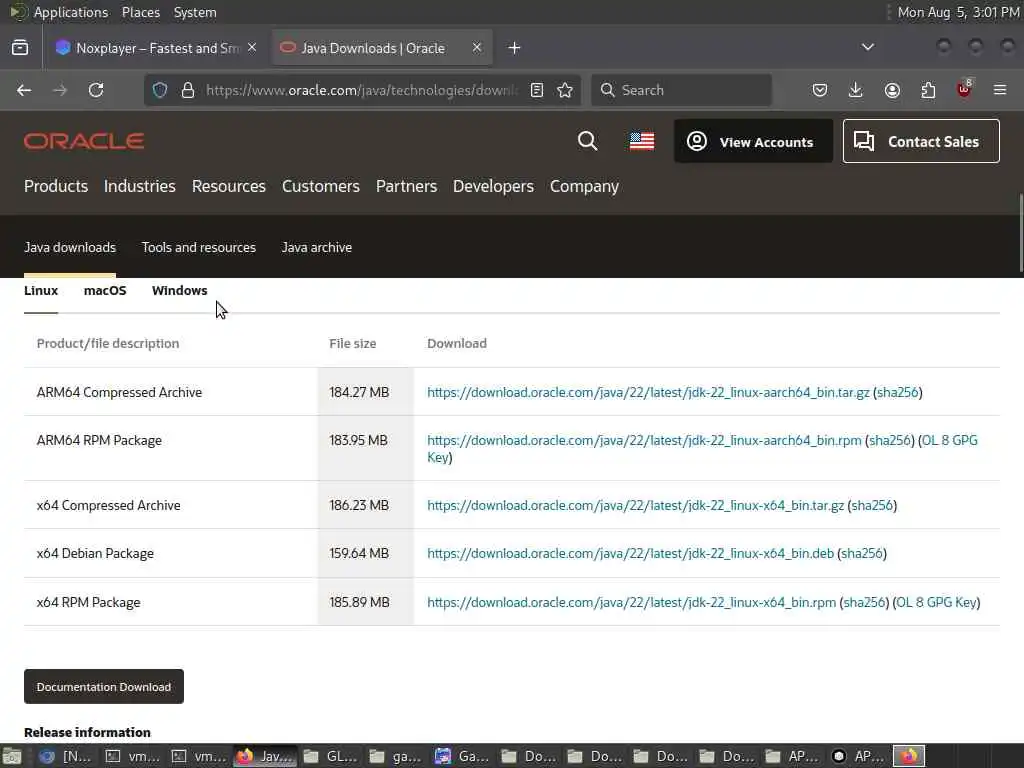Download ARM64 Compressed Archive tar.gz link
Screen dimensions: 1024x768
pyautogui.click(x=648, y=392)
